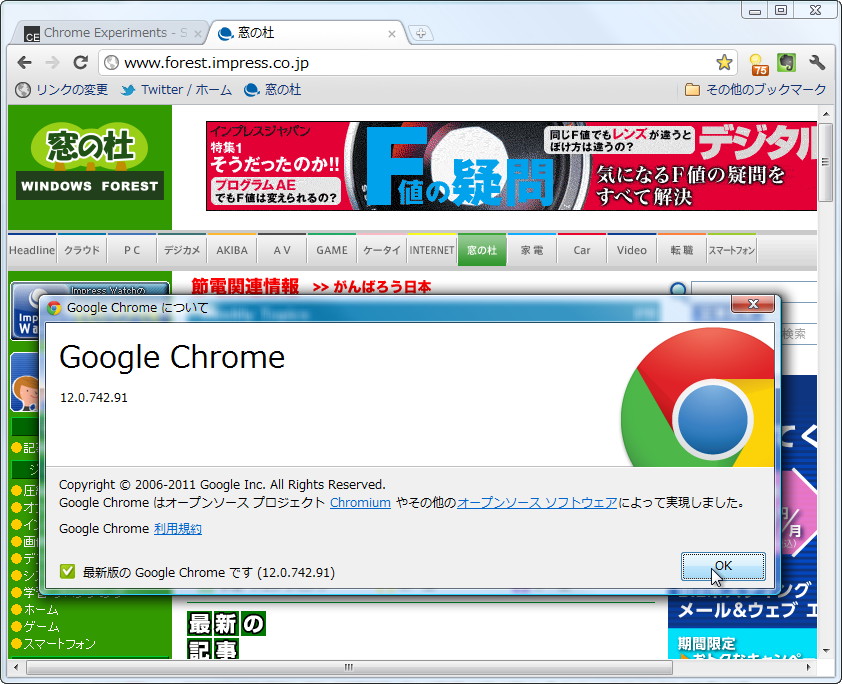Navigate back using the back arrow icon
Image resolution: width=842 pixels, height=684 pixels.
point(24,62)
